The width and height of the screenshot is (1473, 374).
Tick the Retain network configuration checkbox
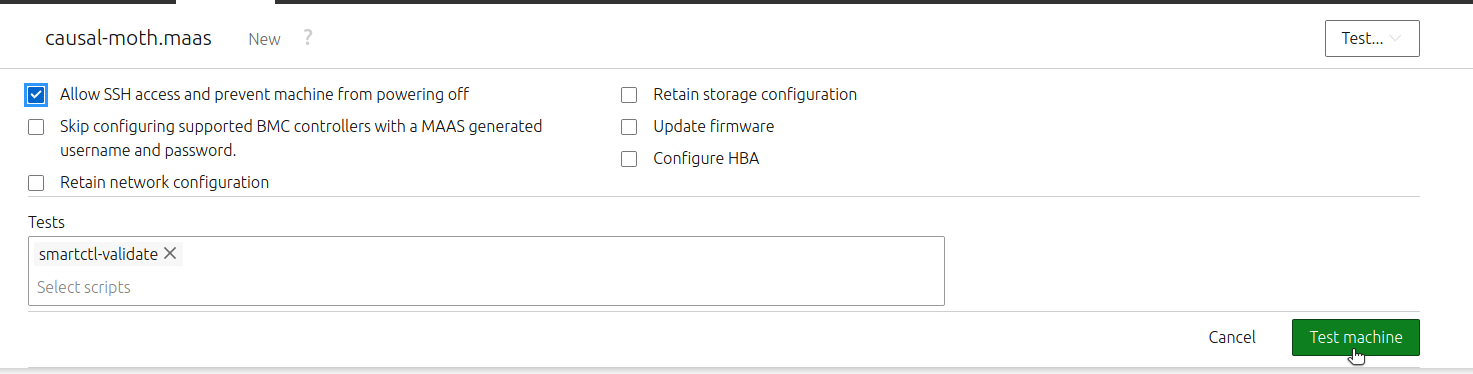[37, 183]
